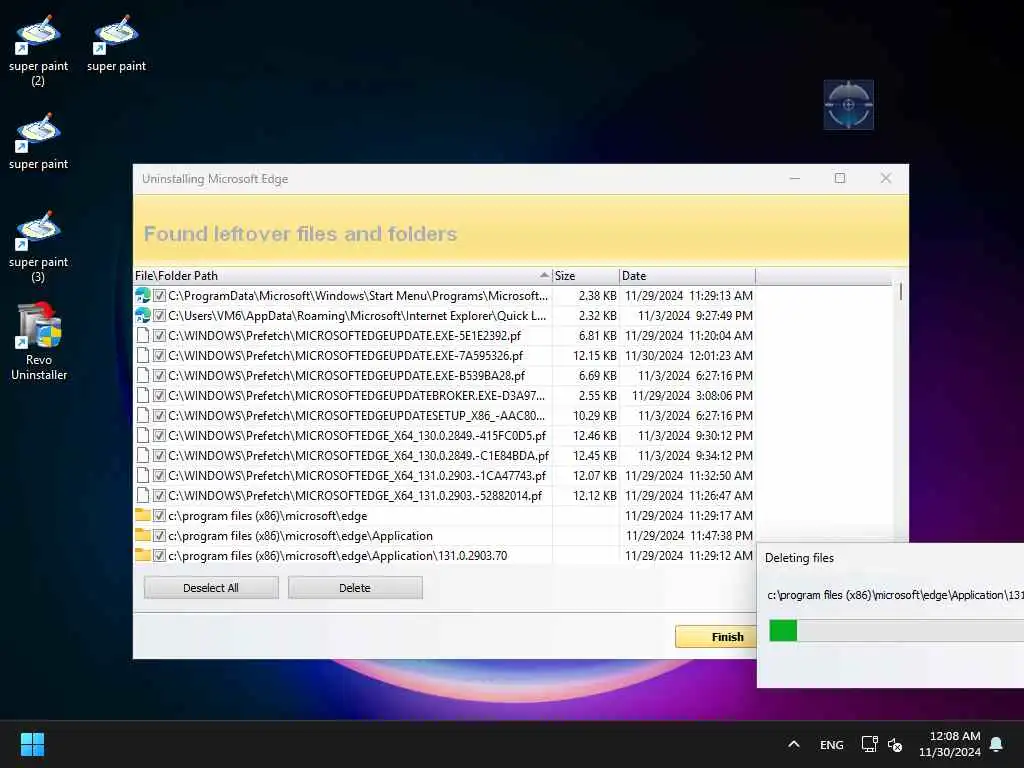Click the Edge icon on the Quick L... row
This screenshot has width=1024, height=768.
(142, 315)
